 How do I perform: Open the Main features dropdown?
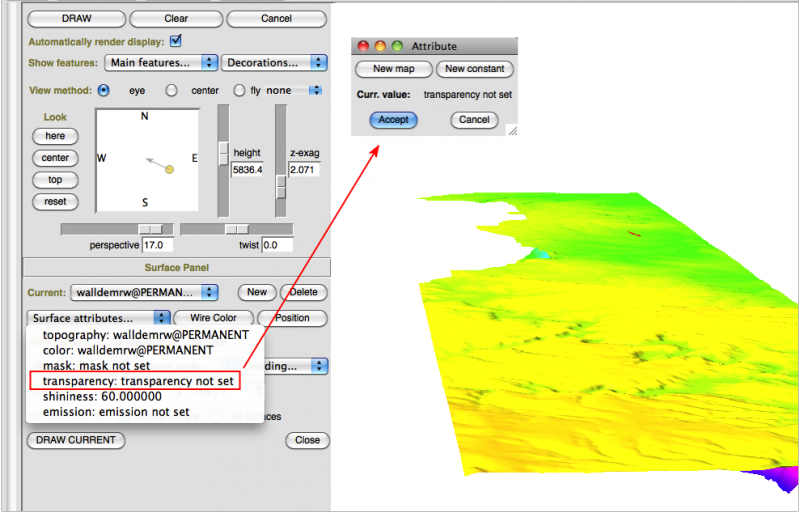(163, 63)
